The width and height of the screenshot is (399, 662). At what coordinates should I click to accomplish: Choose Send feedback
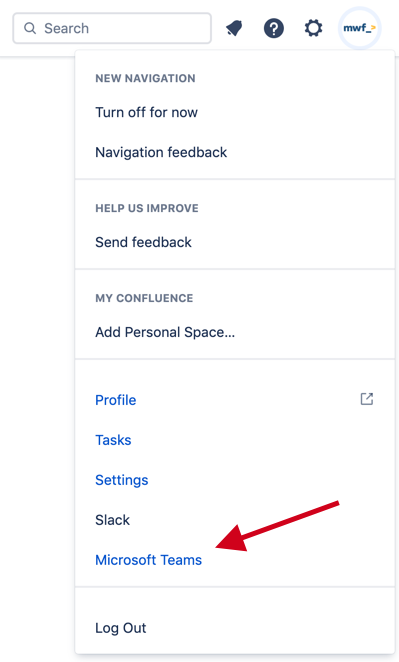coord(143,242)
